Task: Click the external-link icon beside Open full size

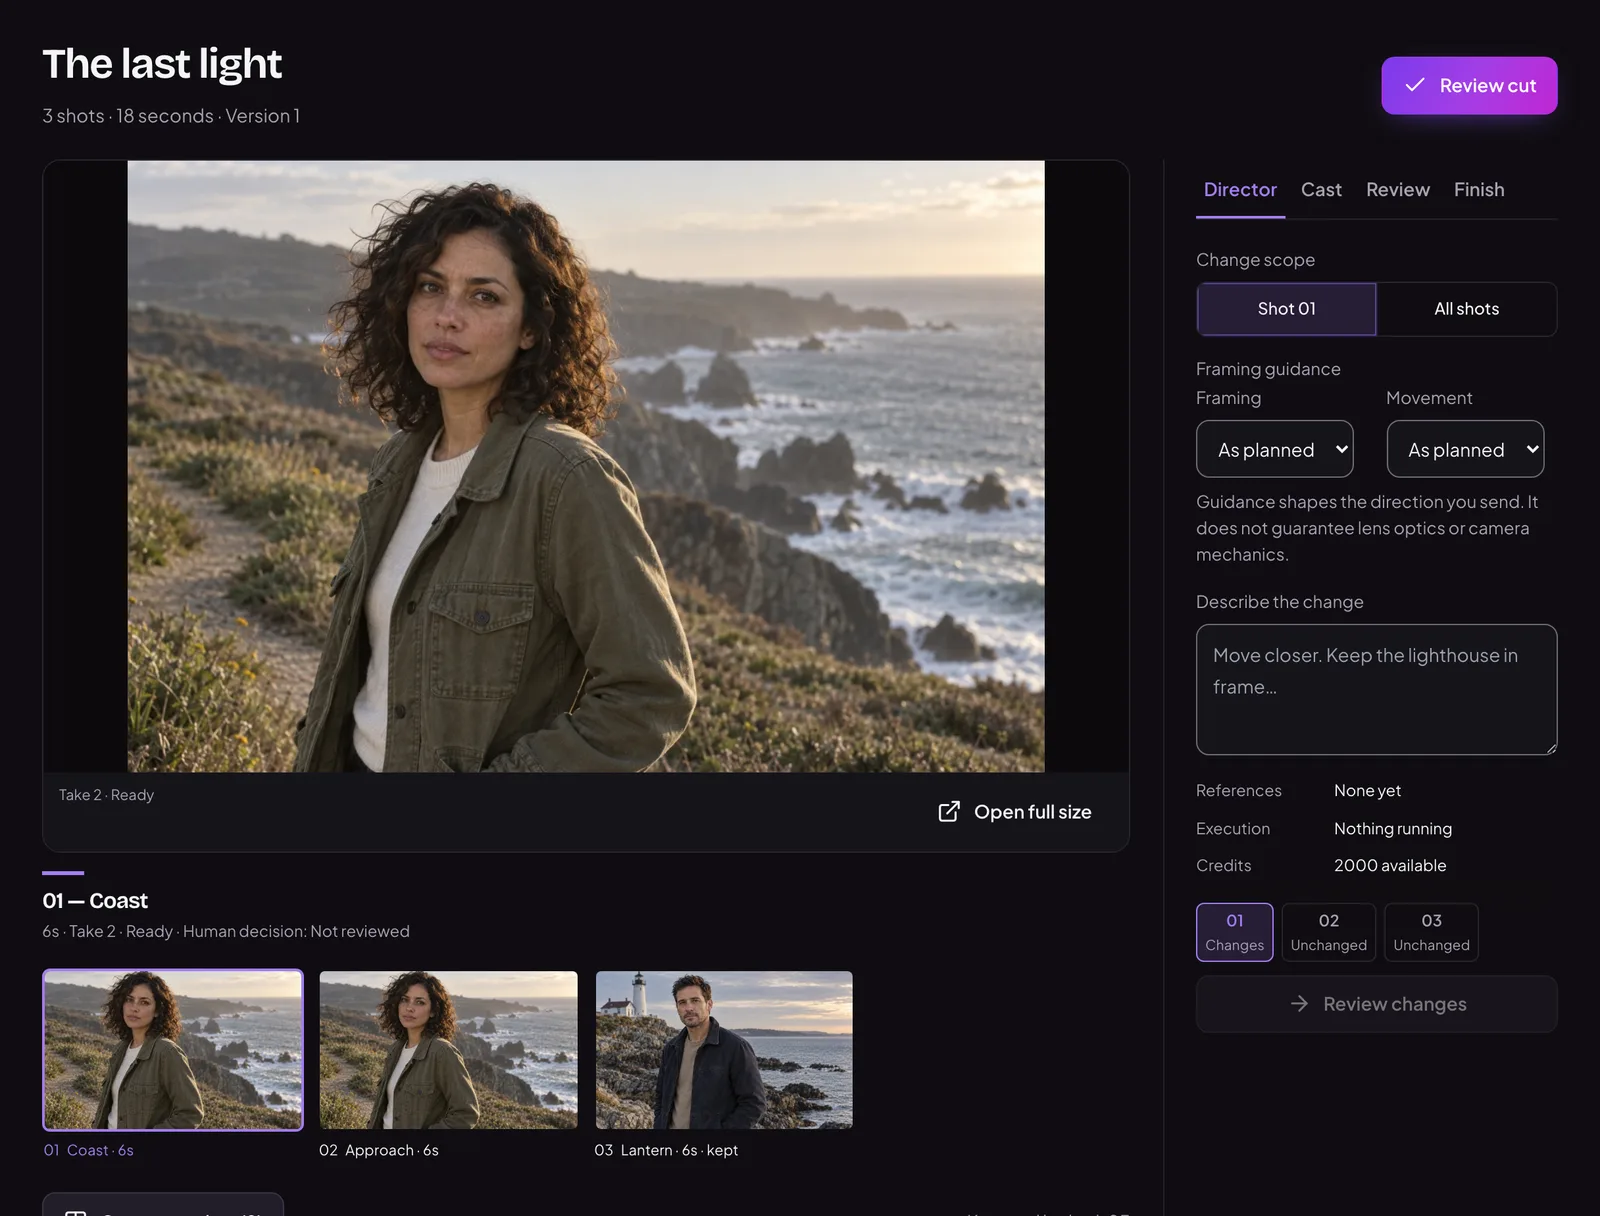Action: 949,812
